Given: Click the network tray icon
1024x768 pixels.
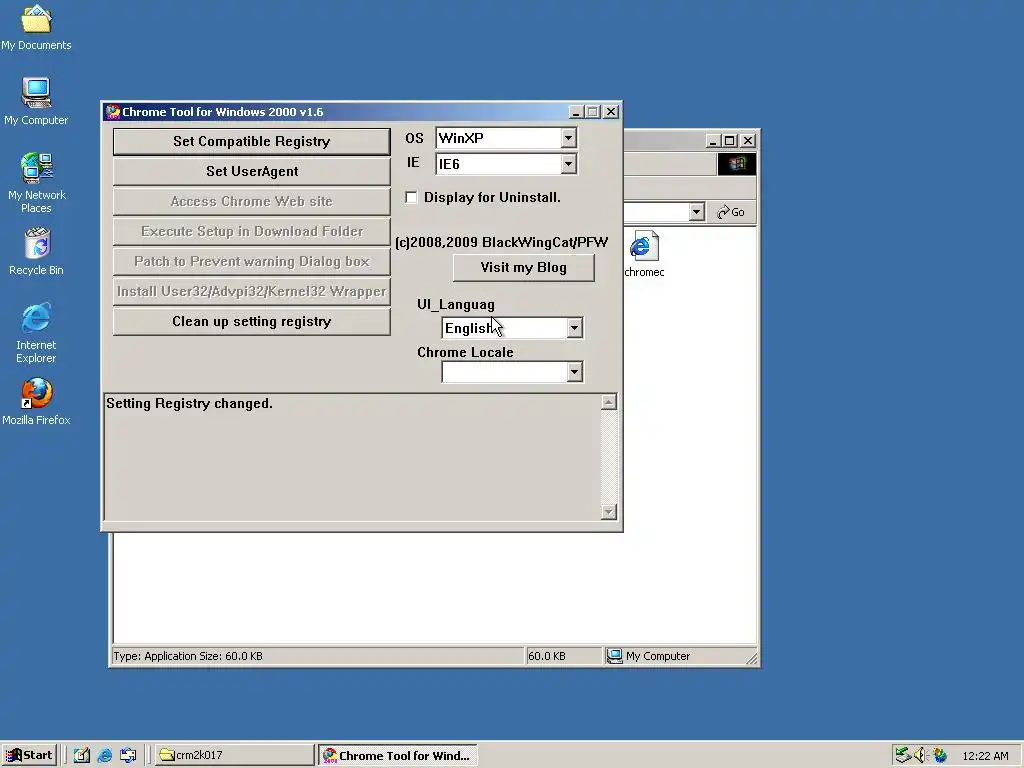Looking at the screenshot, I should (x=903, y=755).
